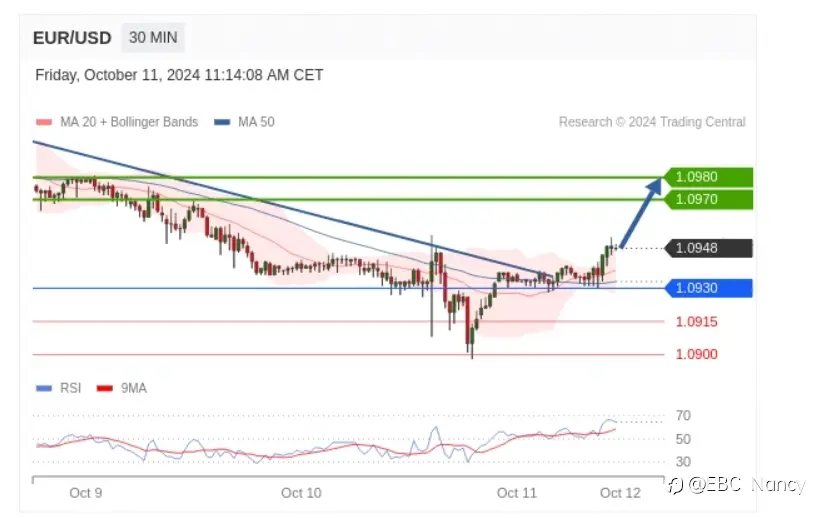Click the 9MA legend label

pos(134,388)
